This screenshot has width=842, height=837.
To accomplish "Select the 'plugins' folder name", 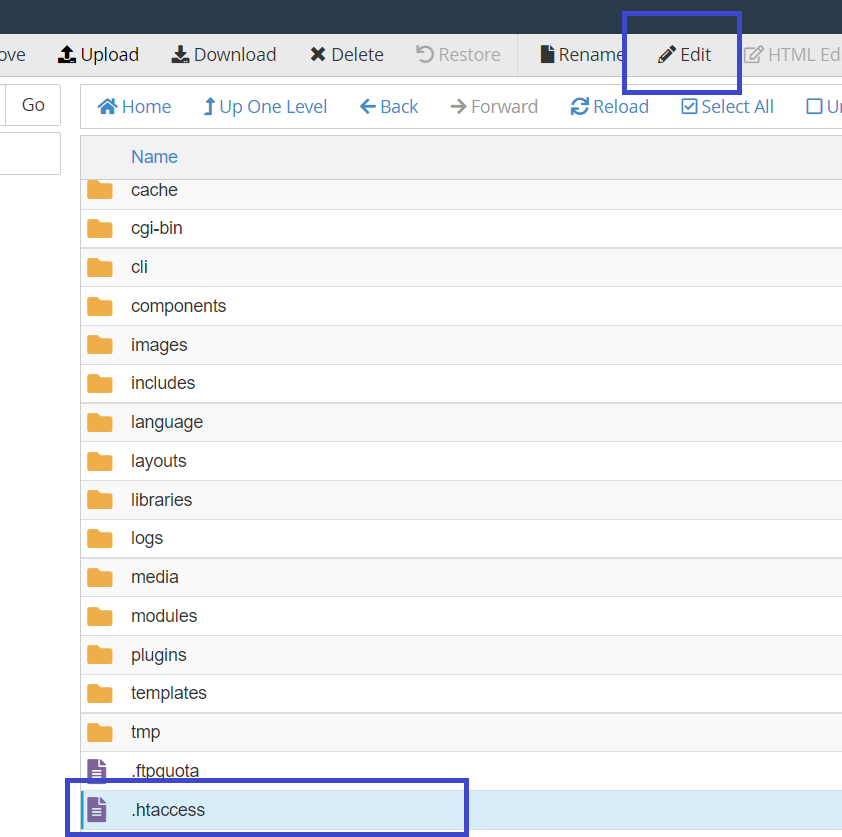I will 158,656.
